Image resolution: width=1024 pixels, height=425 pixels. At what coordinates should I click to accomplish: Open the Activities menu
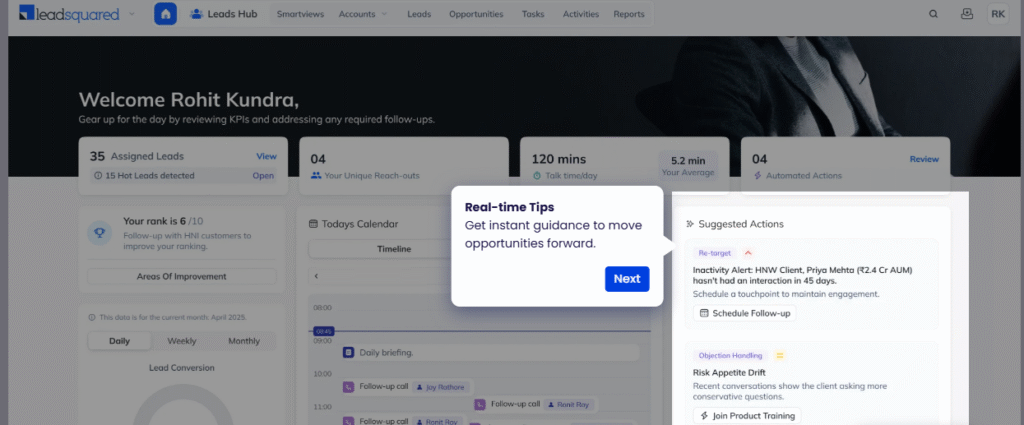[x=581, y=14]
